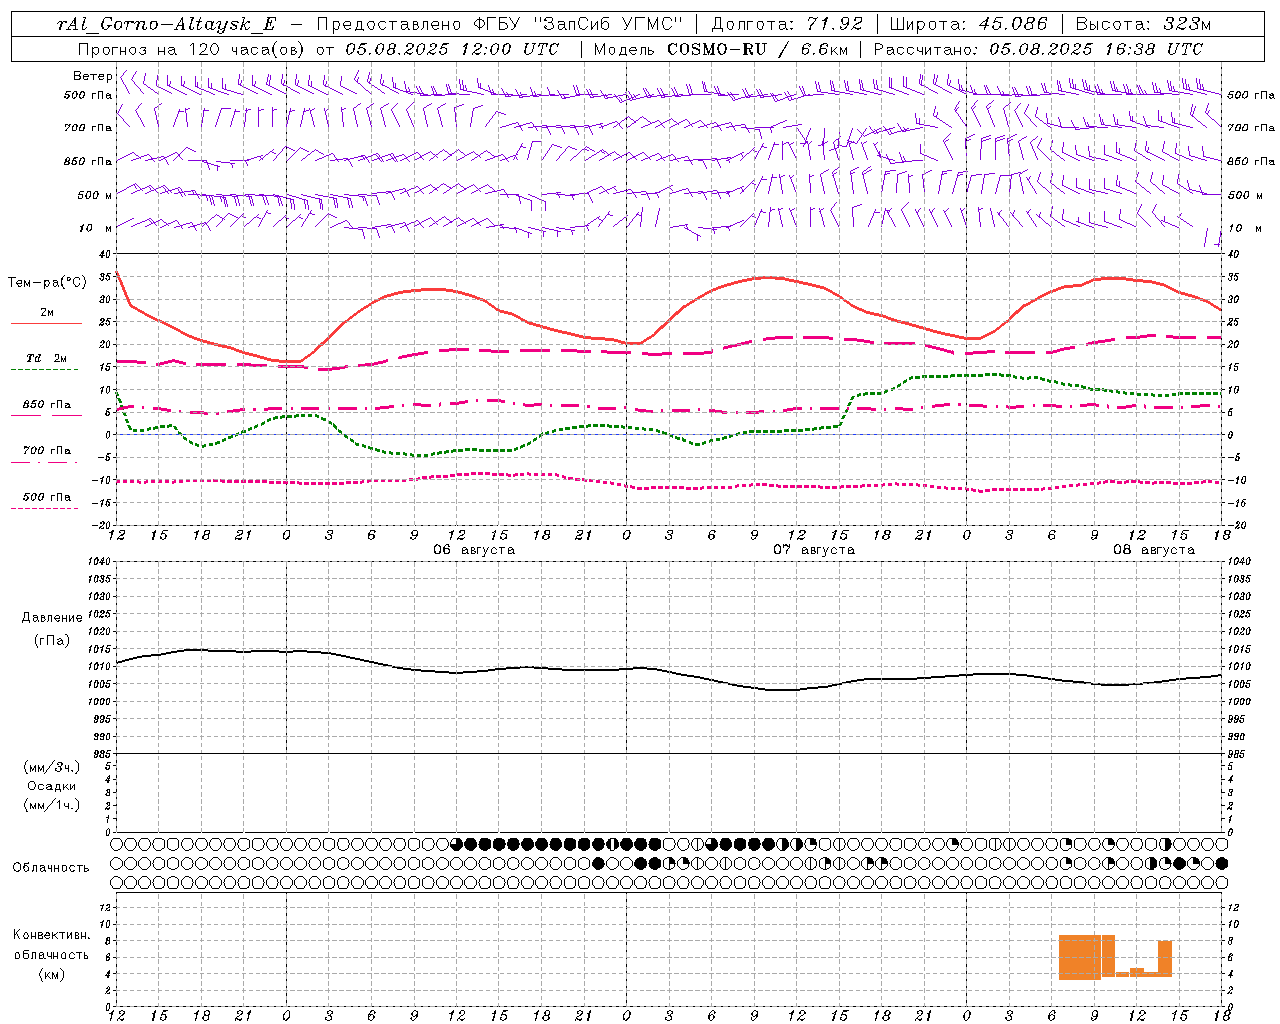Click forecast start time 05.08.2025 12:00 UTC
Screen dimensions: 1280x1024
point(452,49)
